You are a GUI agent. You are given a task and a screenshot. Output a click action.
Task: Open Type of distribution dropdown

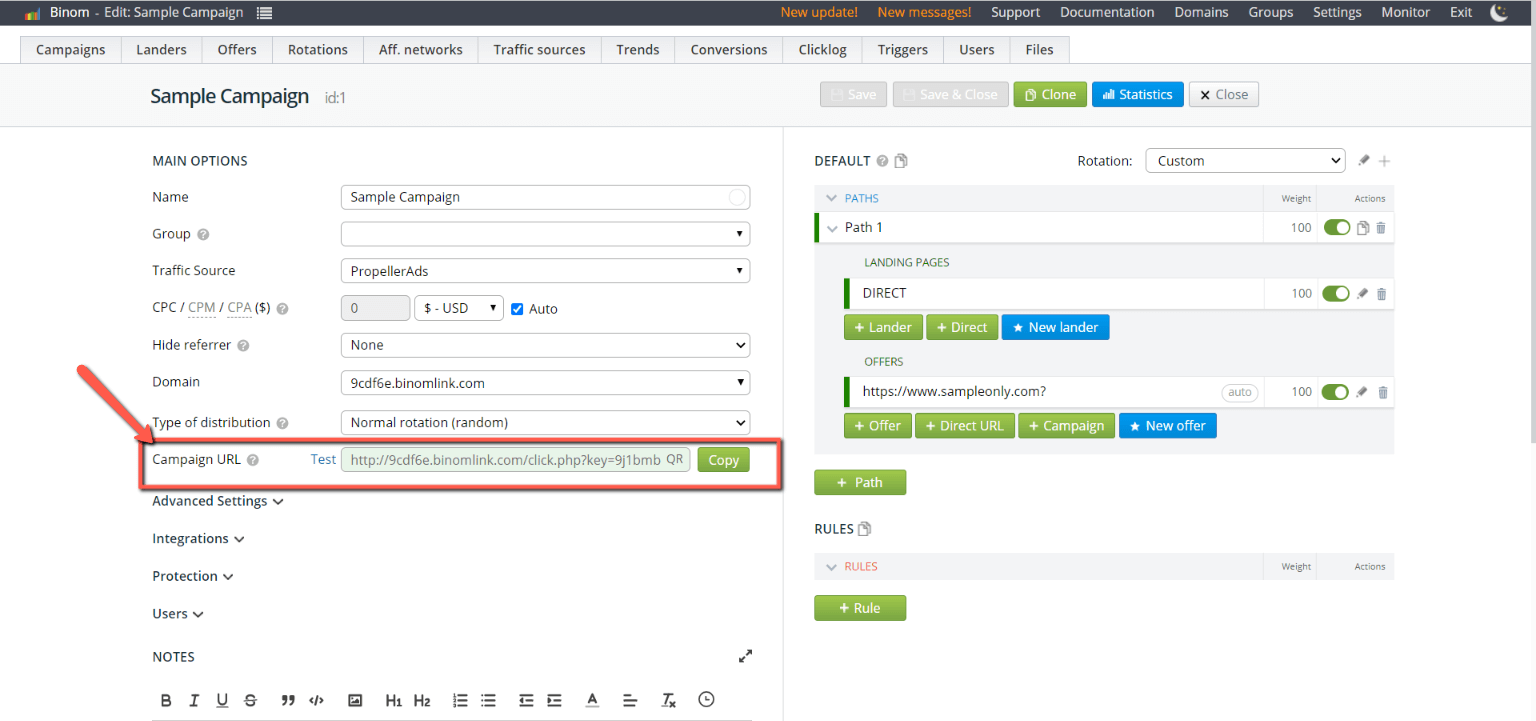(x=545, y=423)
